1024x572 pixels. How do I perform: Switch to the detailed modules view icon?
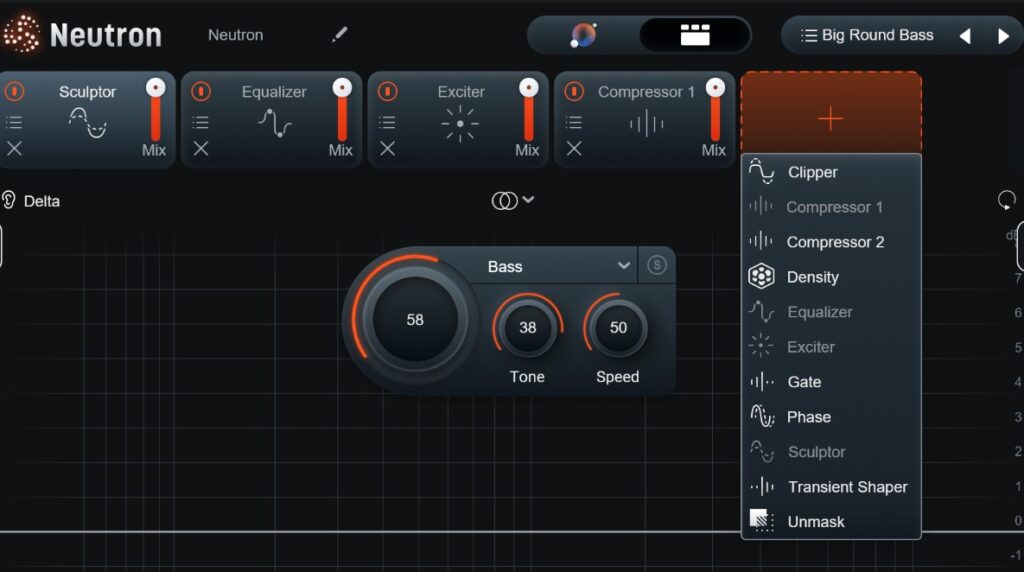tap(694, 35)
